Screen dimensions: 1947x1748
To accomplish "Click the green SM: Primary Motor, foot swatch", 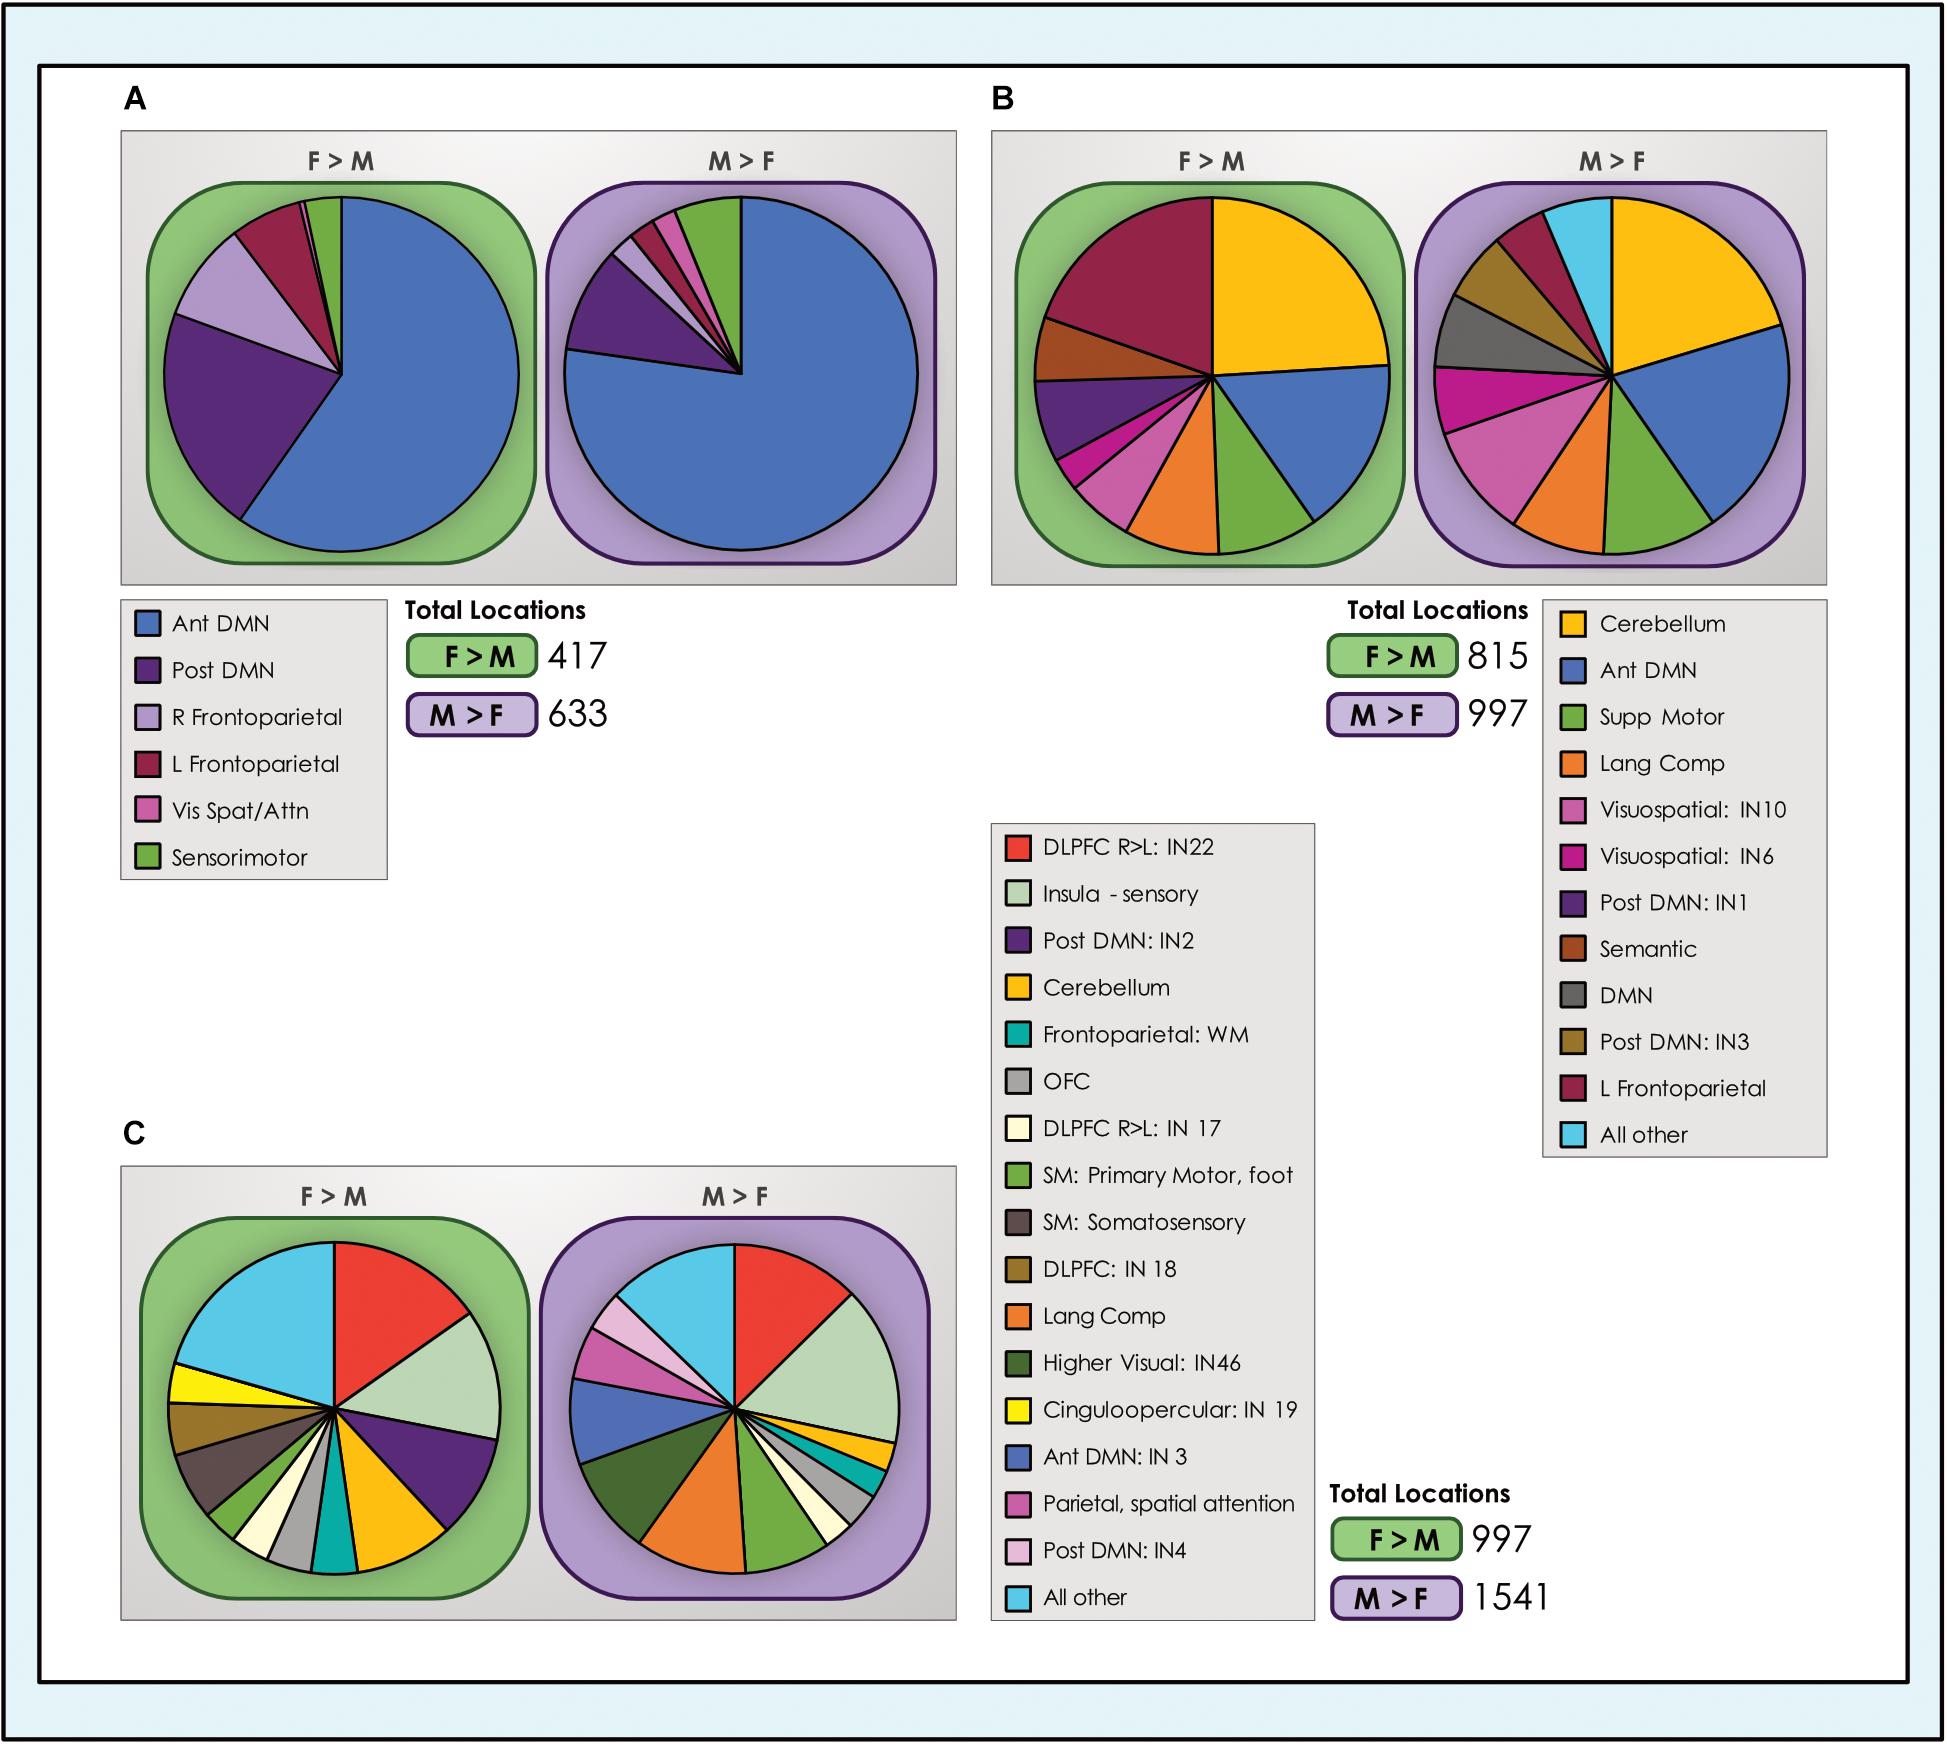I will pyautogui.click(x=1018, y=1176).
